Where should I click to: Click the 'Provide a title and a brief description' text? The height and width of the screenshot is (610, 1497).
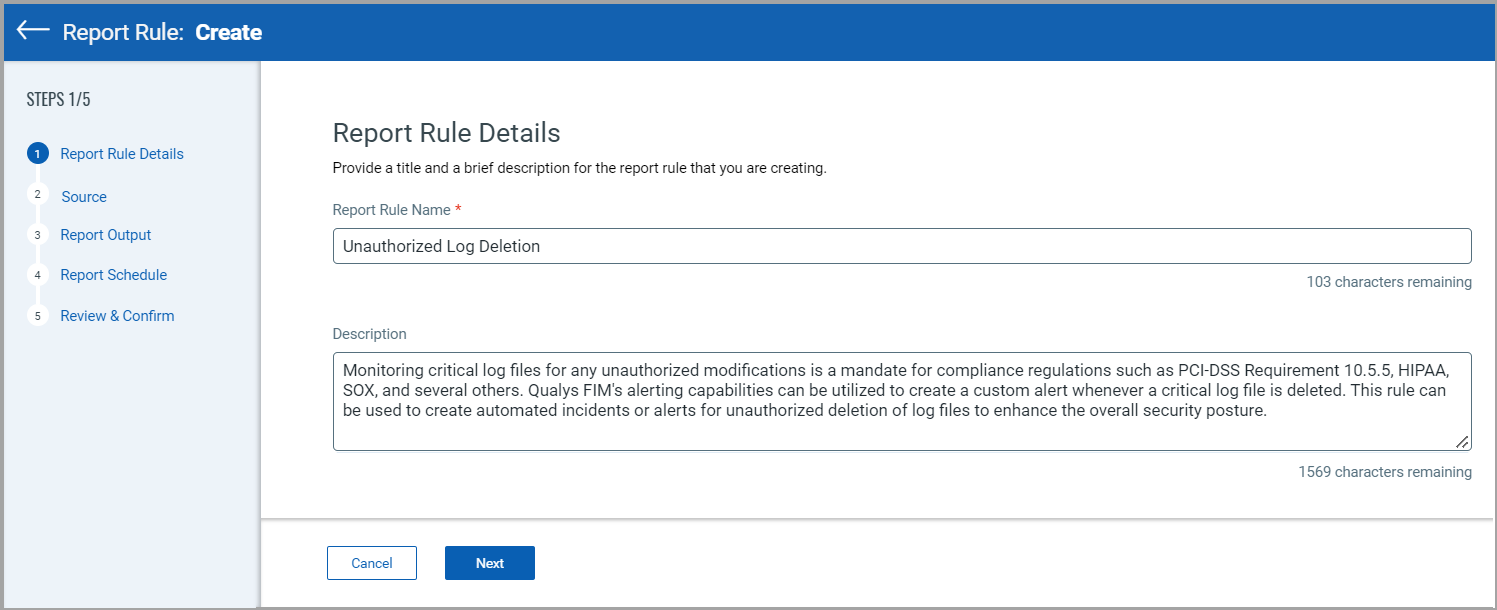click(580, 168)
